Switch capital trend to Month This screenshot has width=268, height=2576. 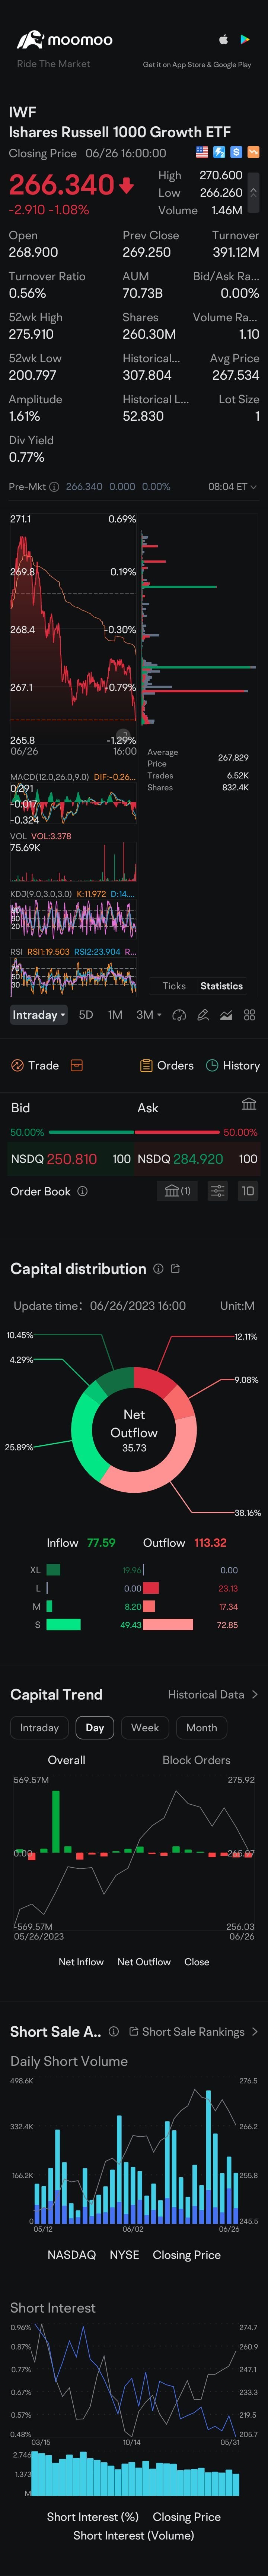[x=201, y=1727]
